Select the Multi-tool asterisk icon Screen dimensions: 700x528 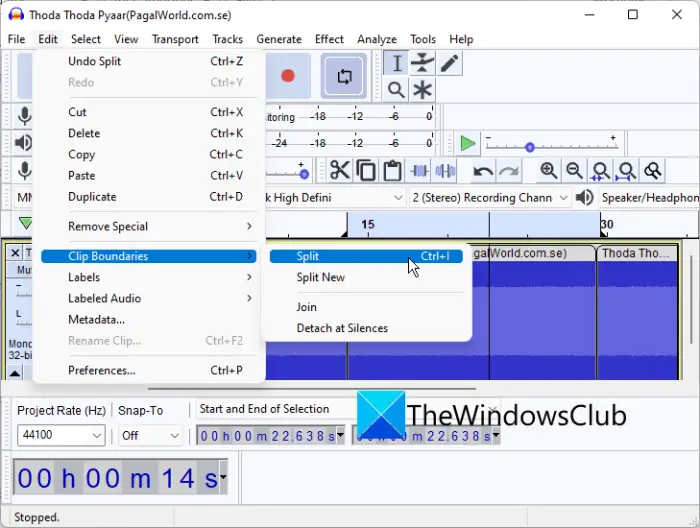point(422,90)
